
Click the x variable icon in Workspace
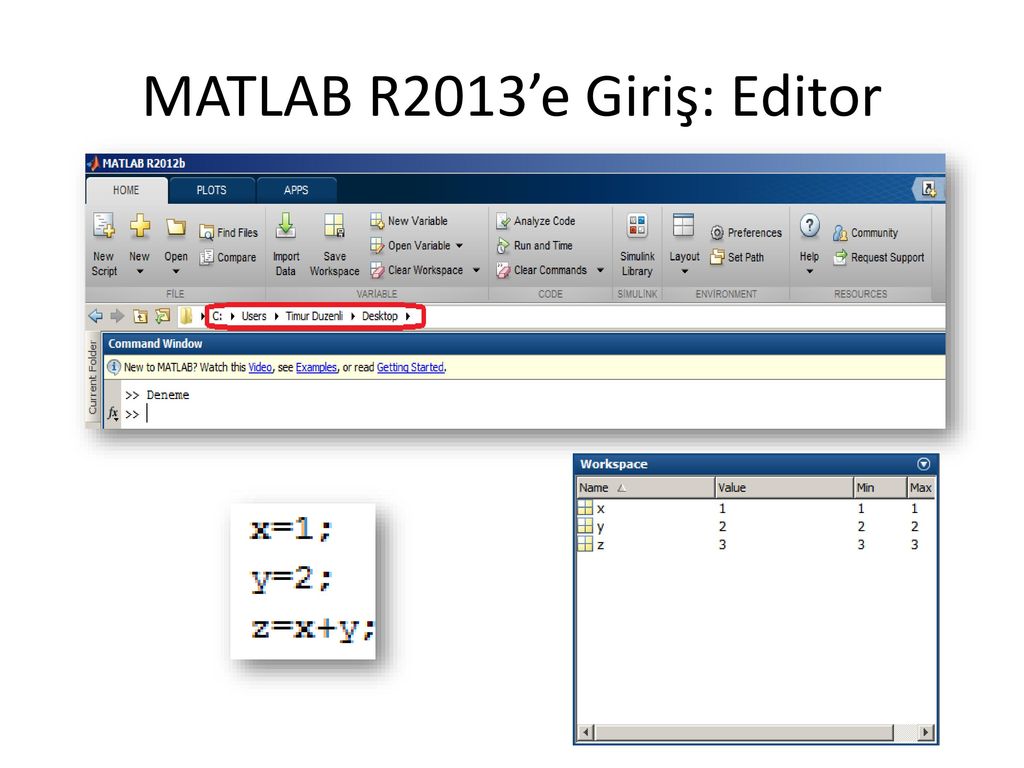click(x=584, y=507)
